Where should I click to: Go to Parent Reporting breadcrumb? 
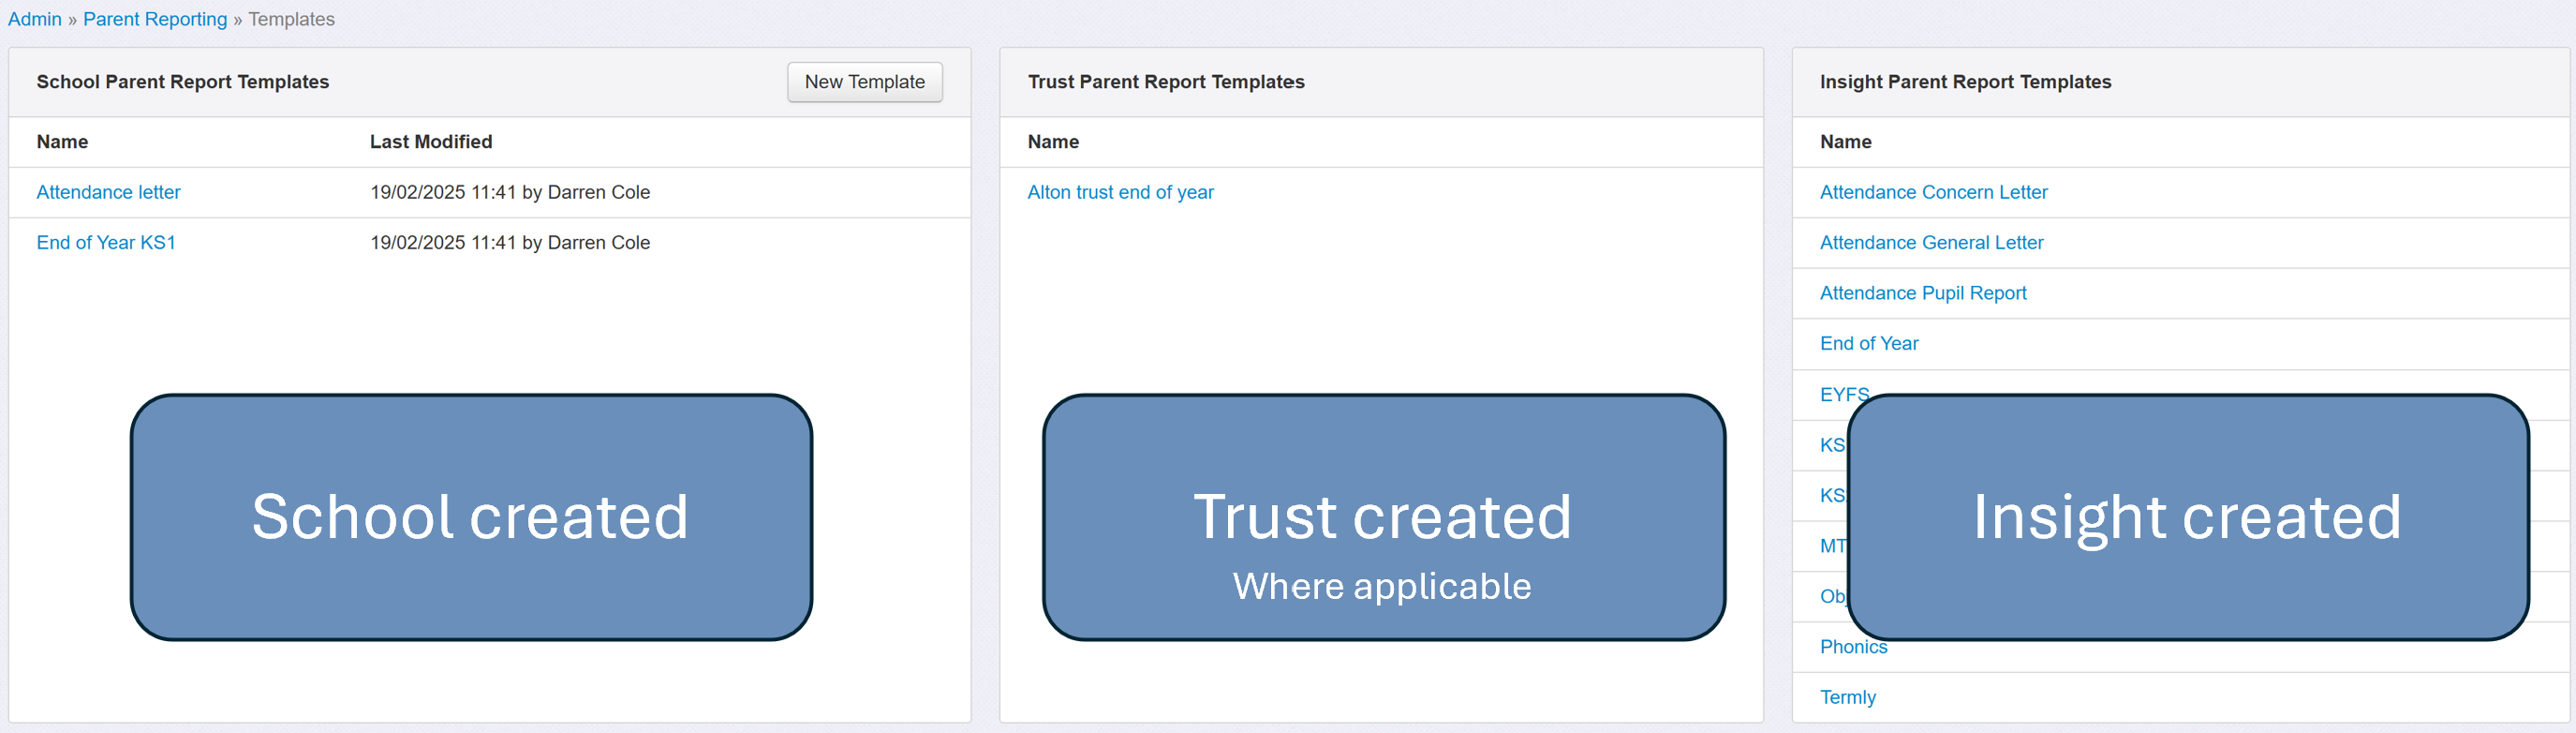[x=155, y=19]
